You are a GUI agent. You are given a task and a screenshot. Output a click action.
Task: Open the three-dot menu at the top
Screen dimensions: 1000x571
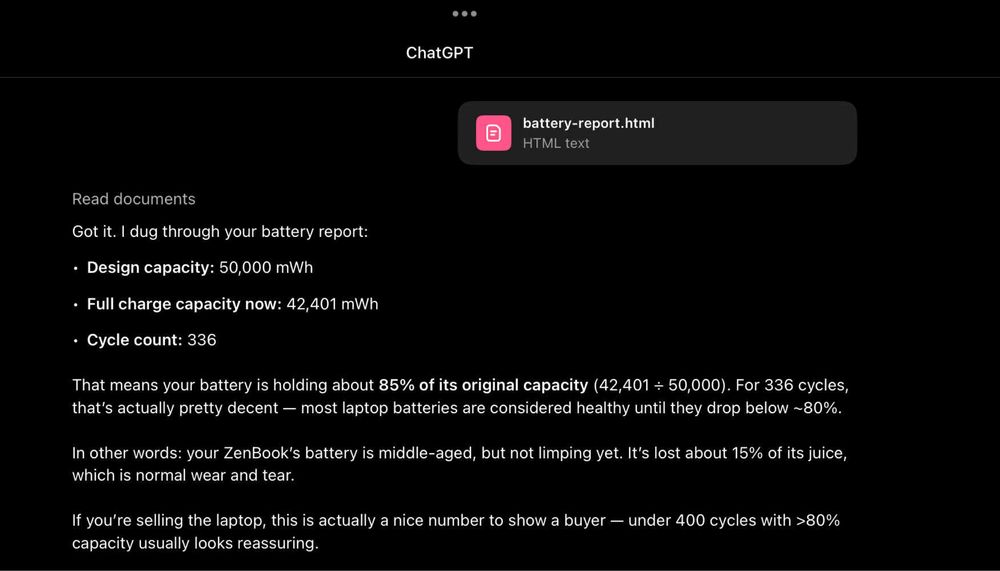(x=464, y=14)
